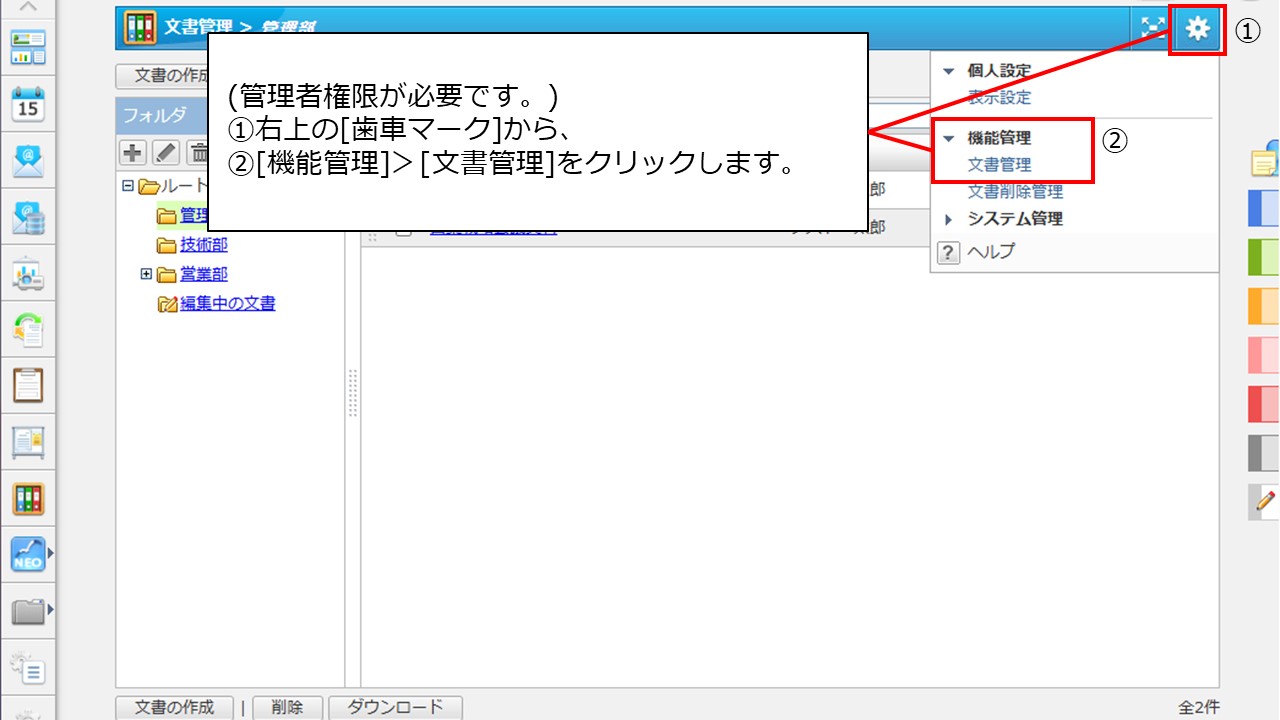Collapse the sidebar with the top chevron
Screen dimensions: 1280x720
28,7
